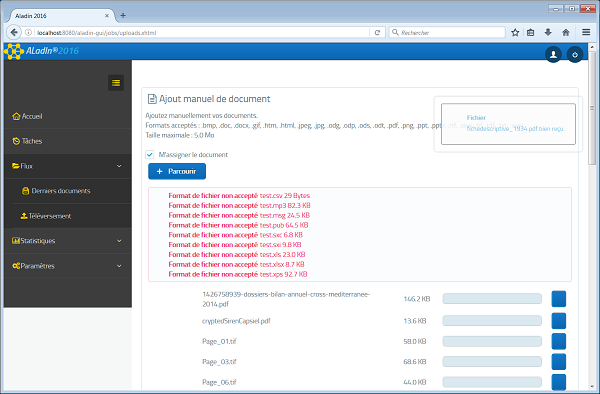Expand the Statistiques menu section

(68, 241)
